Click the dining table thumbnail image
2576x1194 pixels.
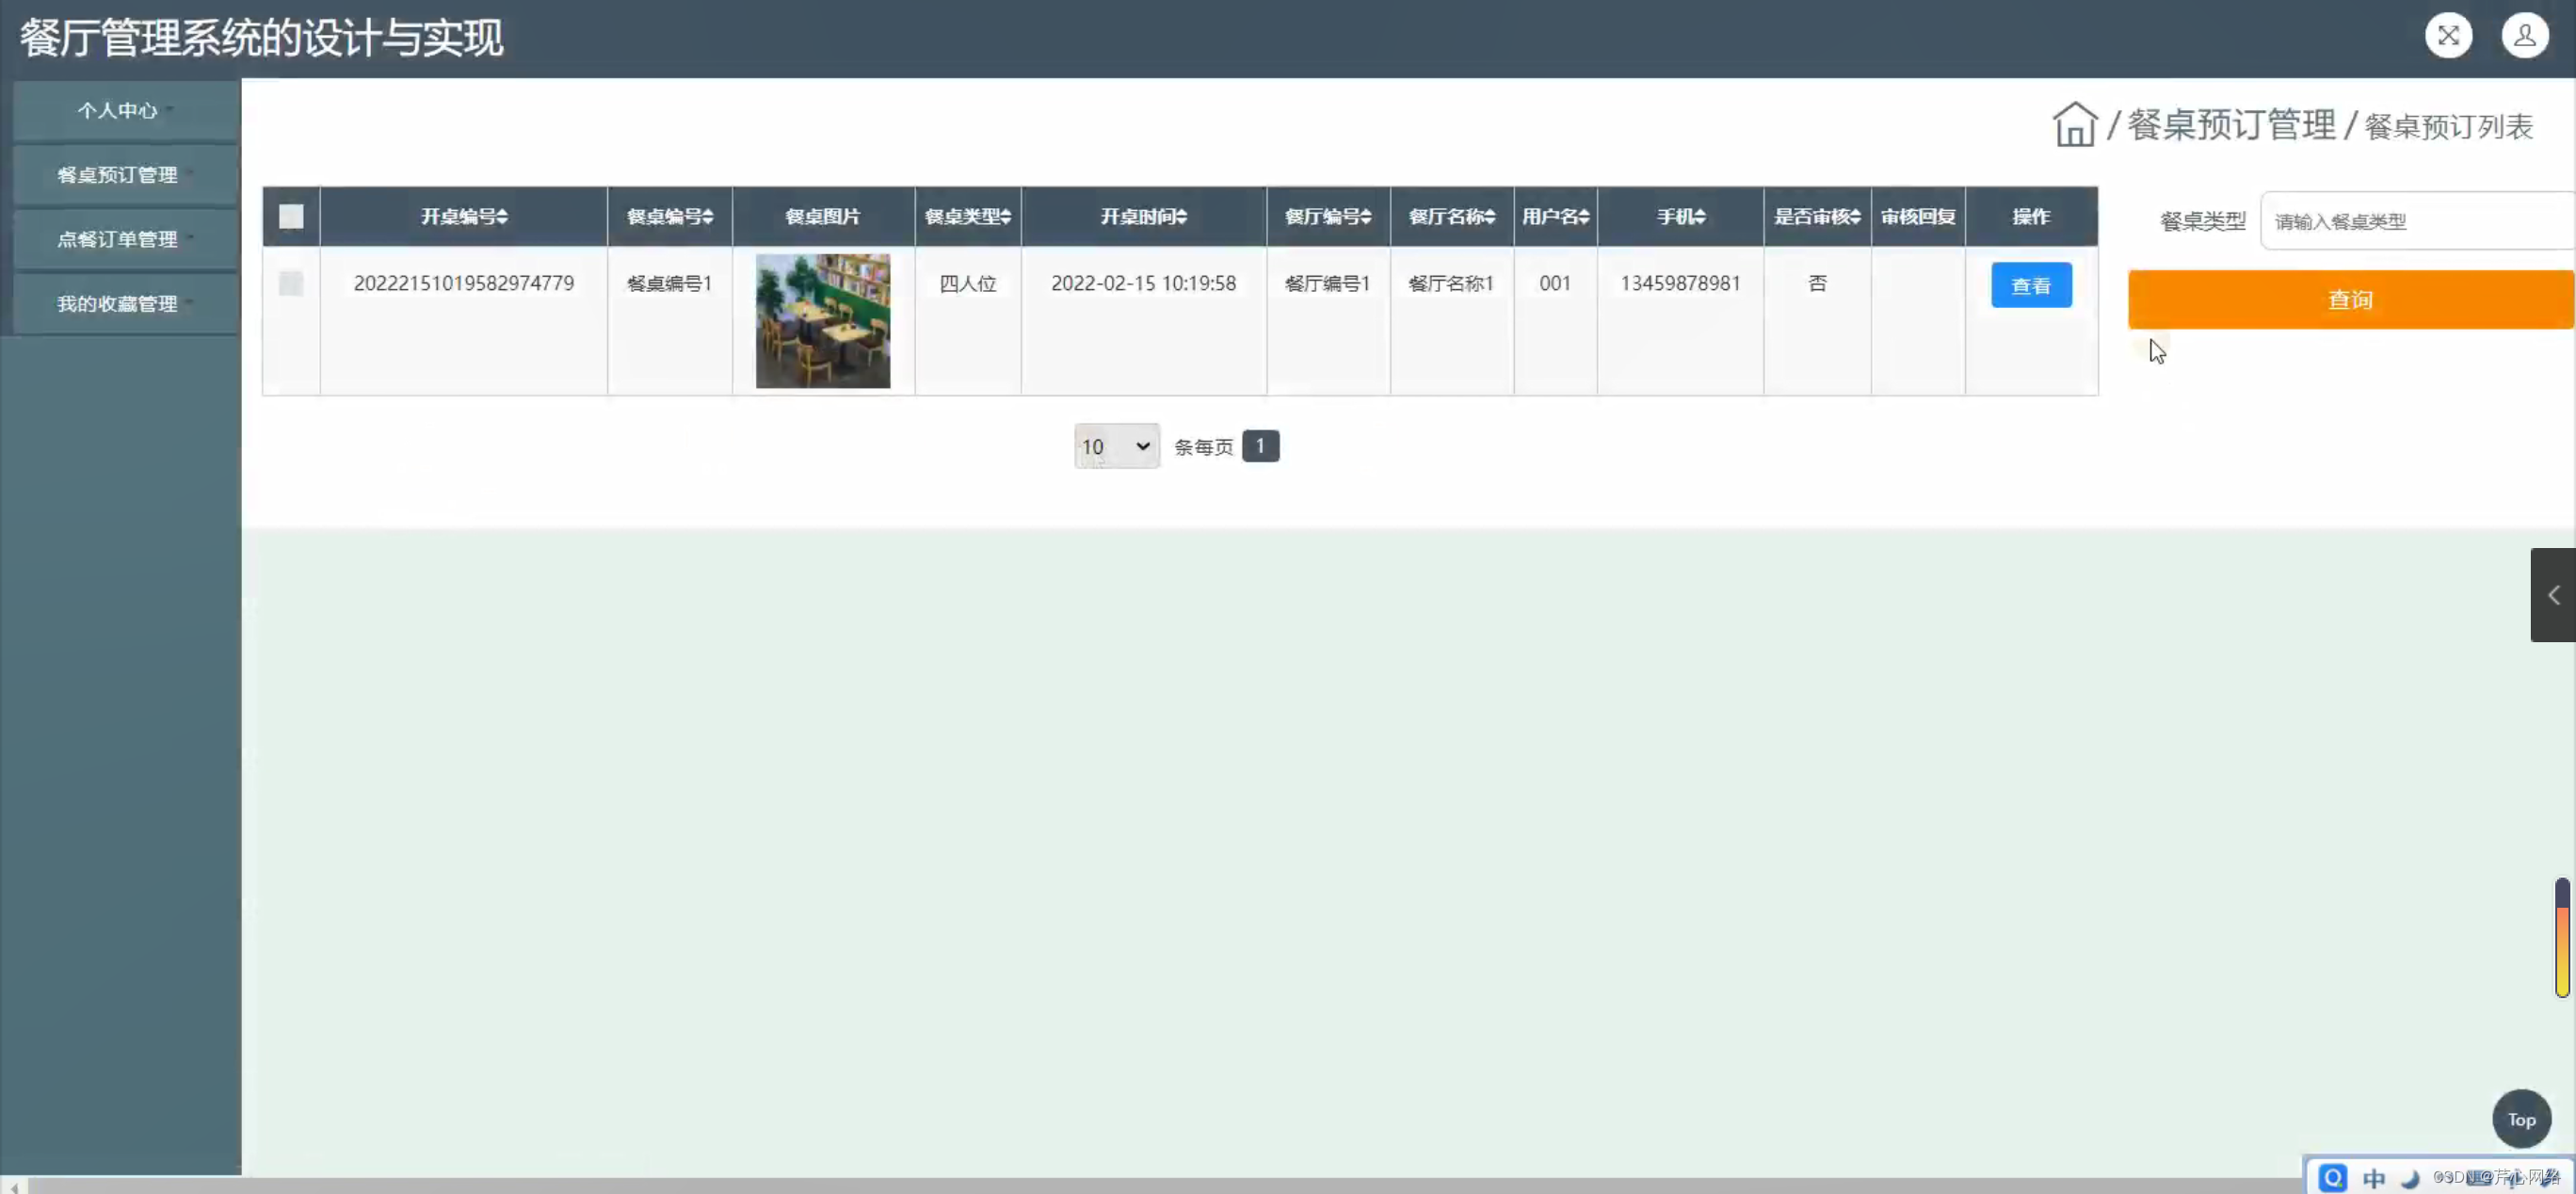coord(822,321)
